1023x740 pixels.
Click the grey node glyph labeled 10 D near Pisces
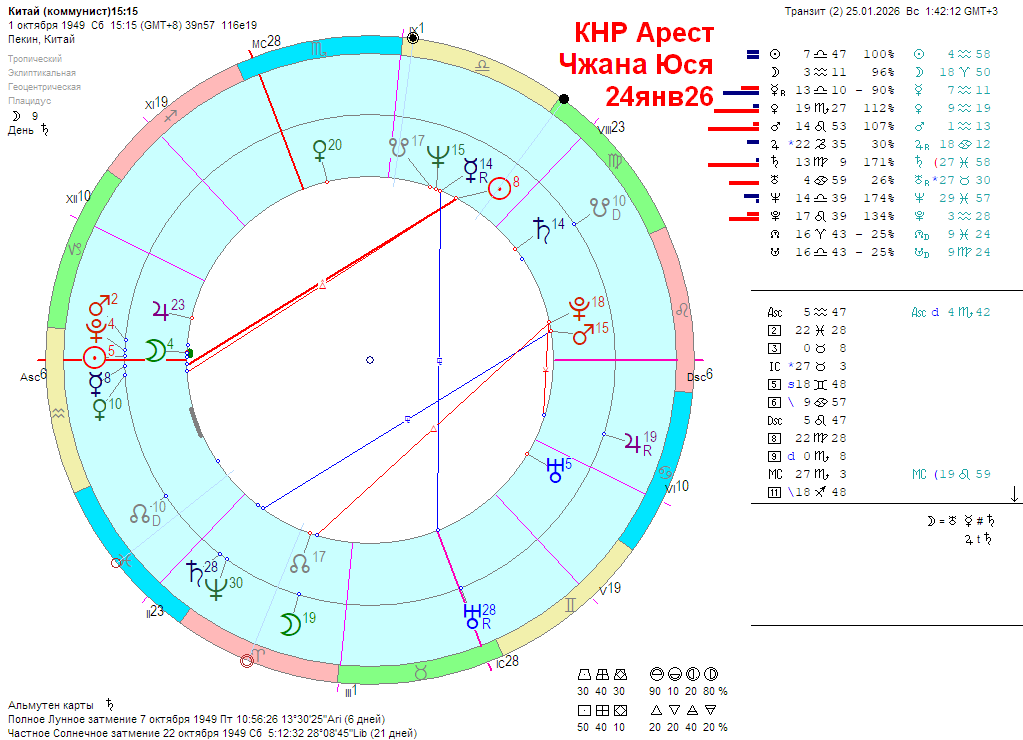coord(140,514)
